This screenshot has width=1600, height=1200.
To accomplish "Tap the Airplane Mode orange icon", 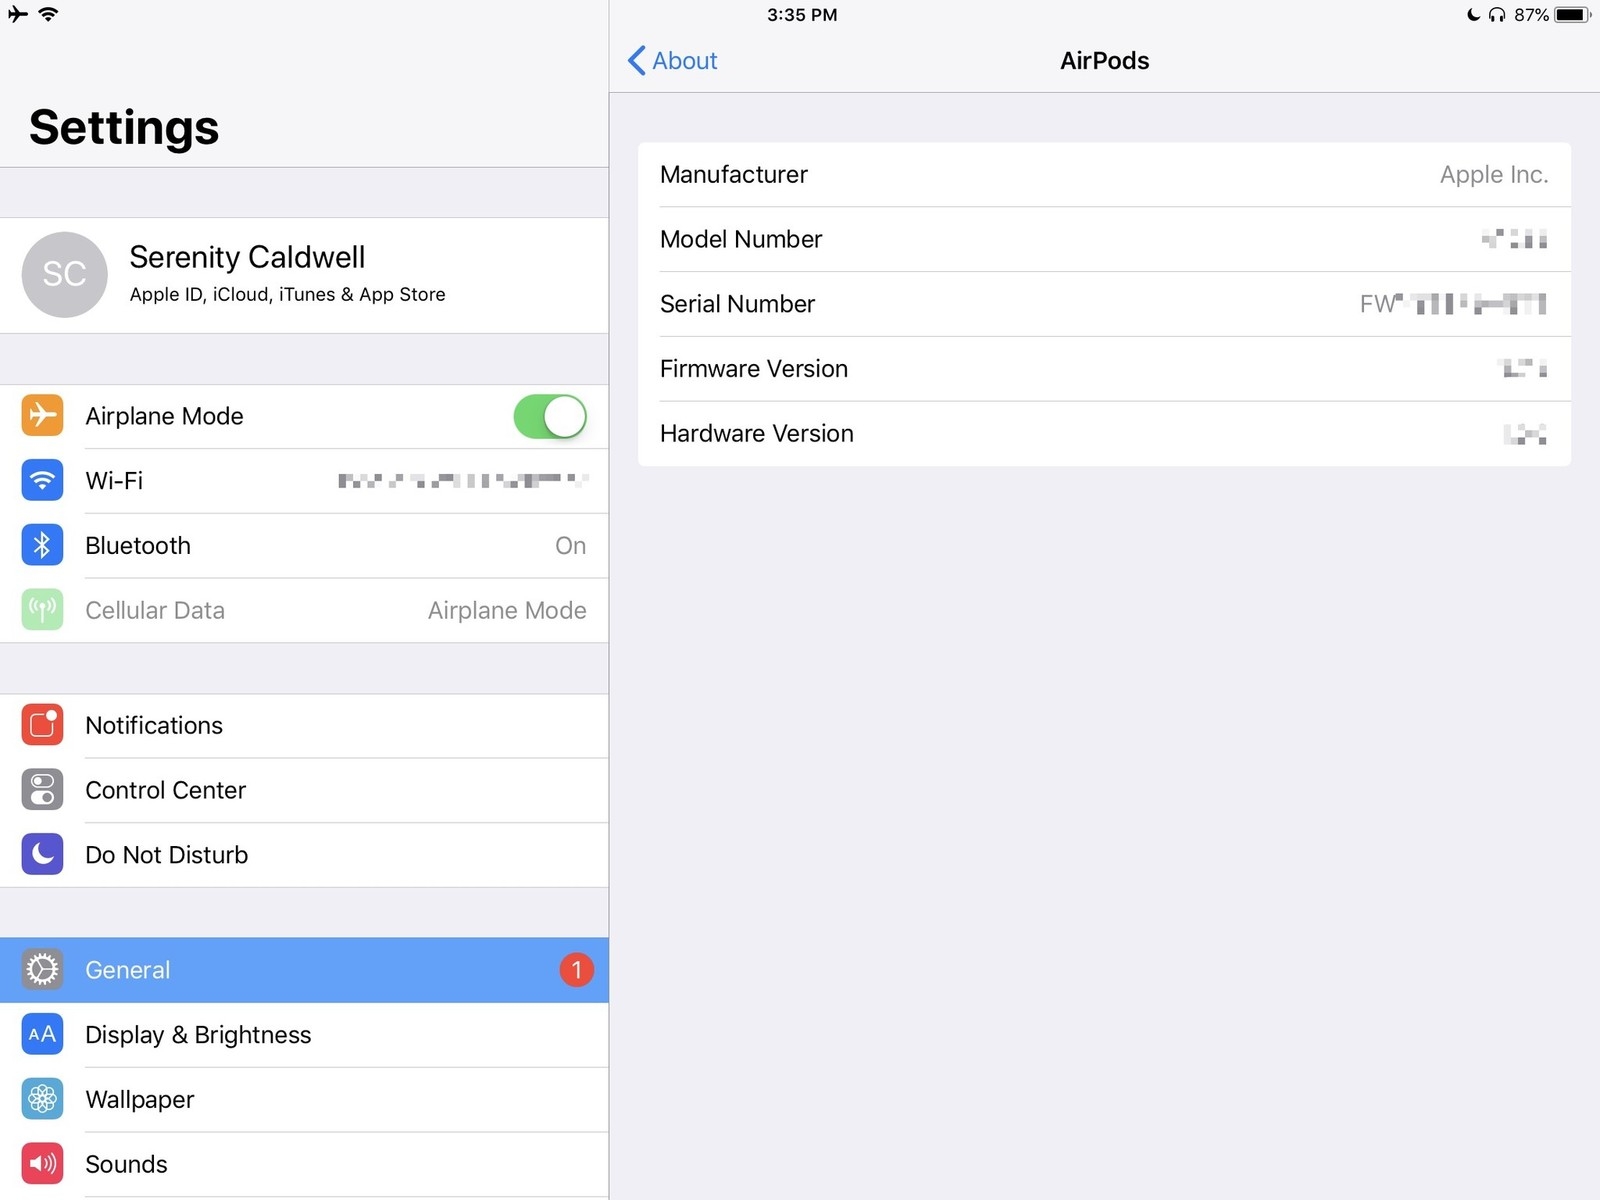I will (42, 415).
